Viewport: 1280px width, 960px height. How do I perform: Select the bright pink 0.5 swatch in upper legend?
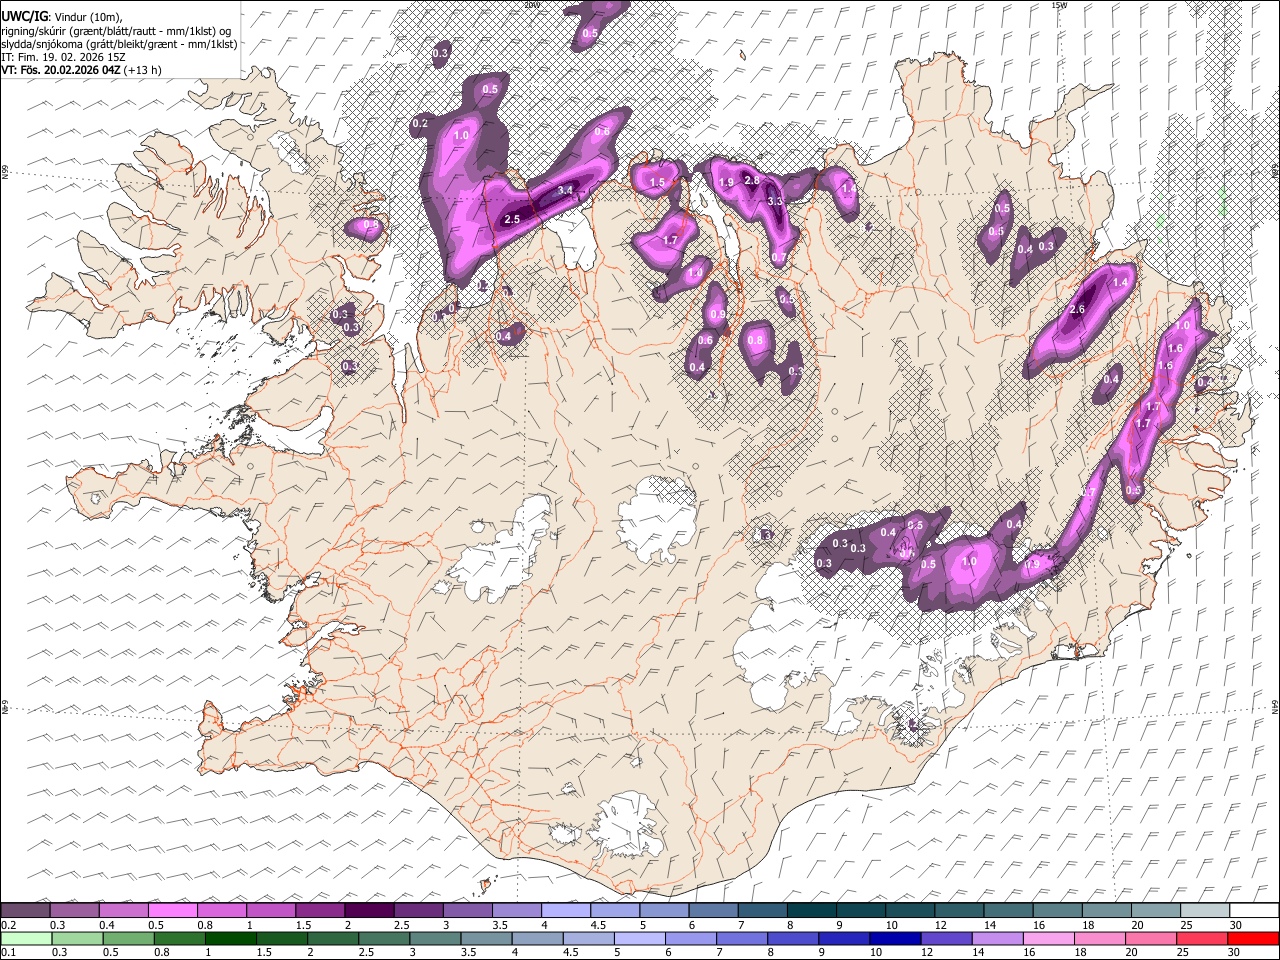(x=172, y=911)
